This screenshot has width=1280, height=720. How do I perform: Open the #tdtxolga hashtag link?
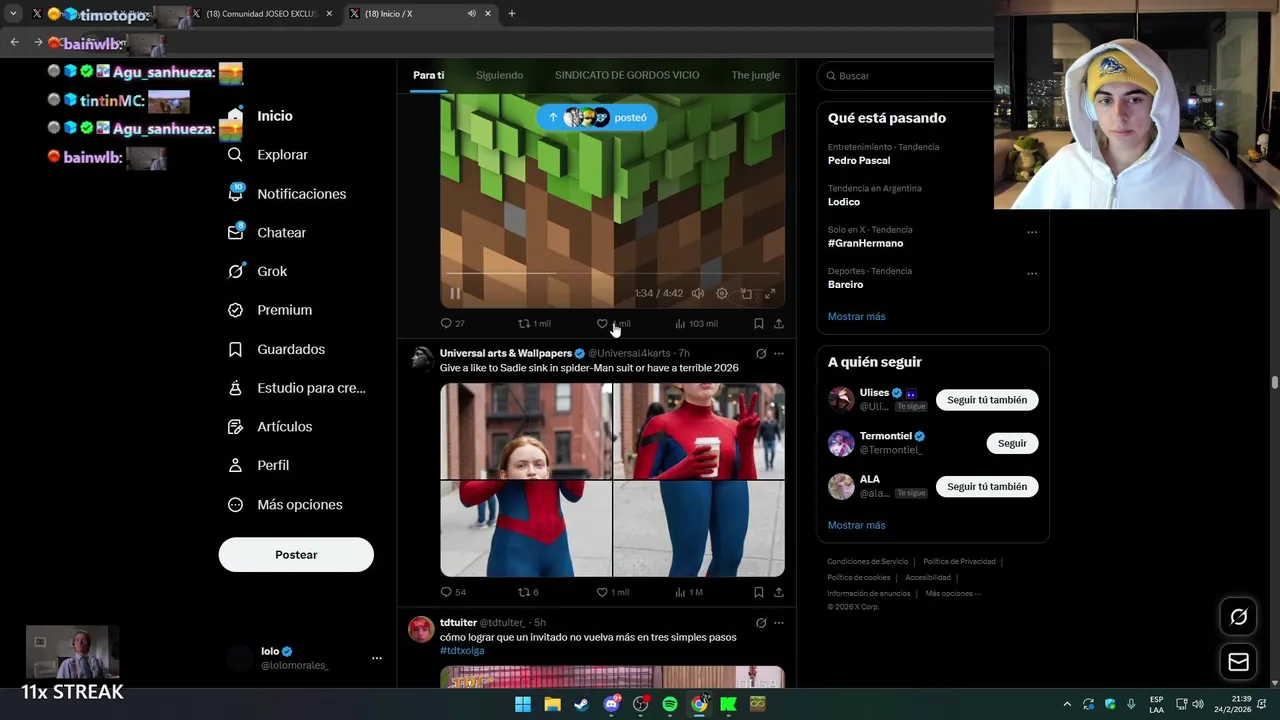(462, 651)
